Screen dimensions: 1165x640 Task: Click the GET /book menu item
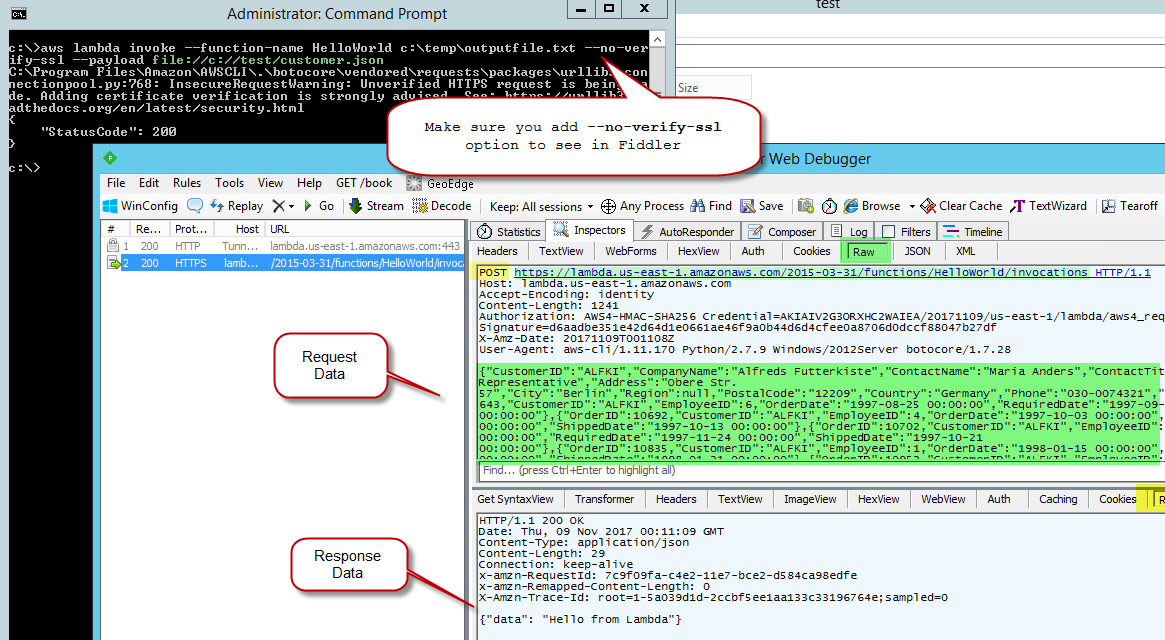[x=364, y=183]
